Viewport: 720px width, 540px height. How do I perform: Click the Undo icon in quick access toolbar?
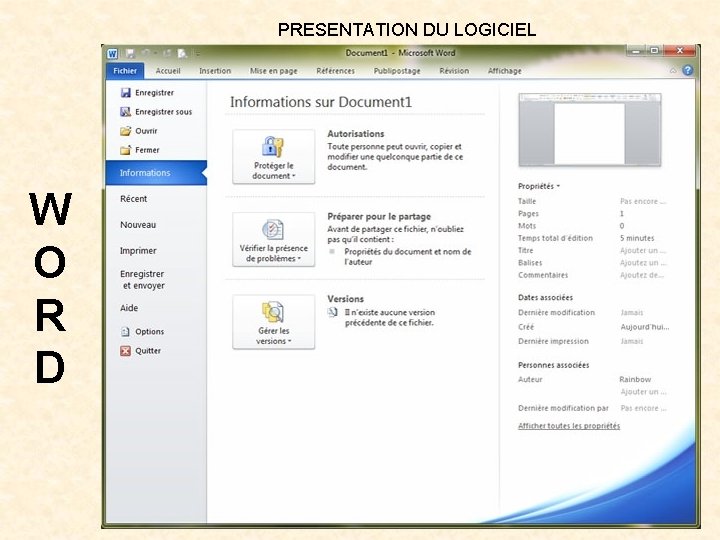[146, 53]
